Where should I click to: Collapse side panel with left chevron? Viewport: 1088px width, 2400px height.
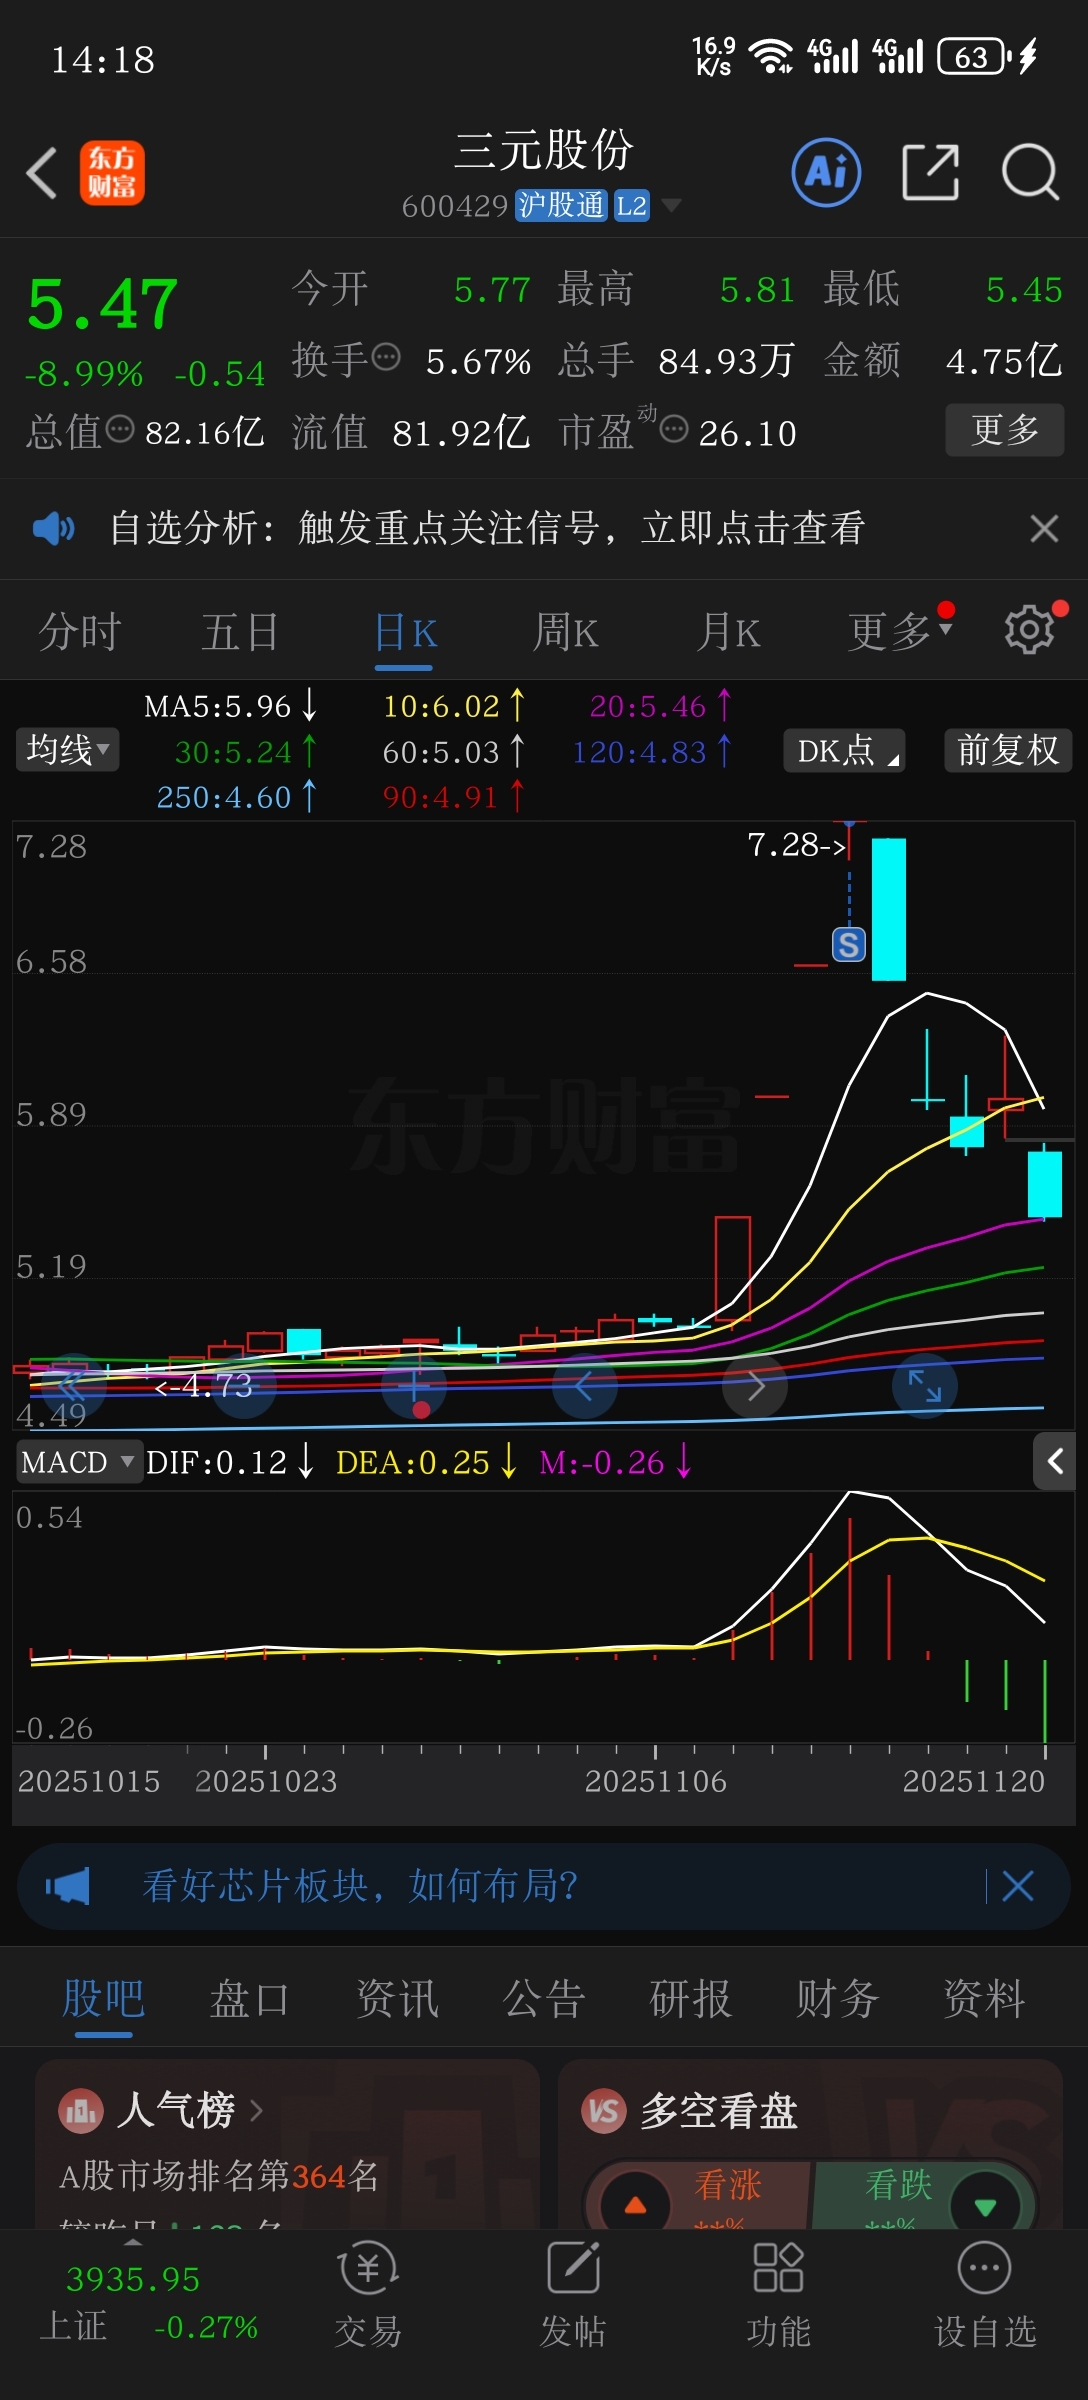(x=1055, y=1461)
